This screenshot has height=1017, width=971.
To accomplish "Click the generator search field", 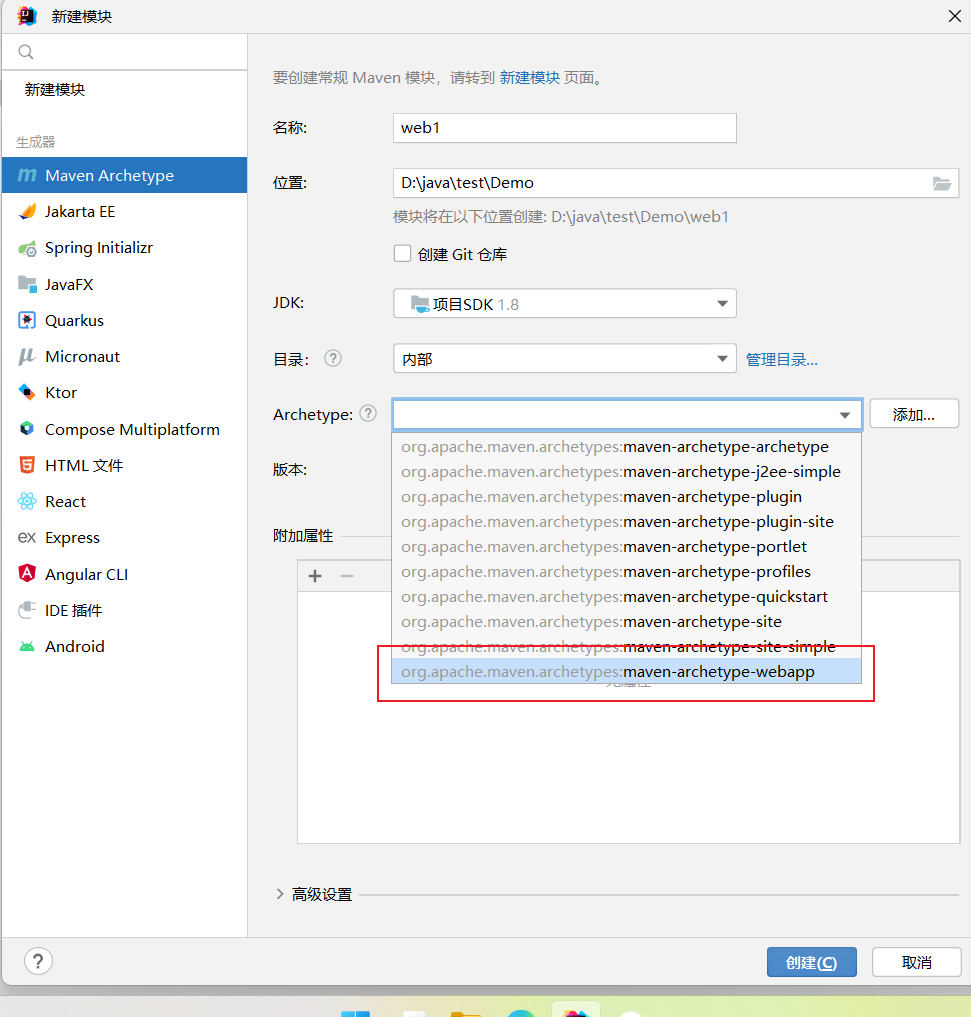I will click(x=125, y=52).
